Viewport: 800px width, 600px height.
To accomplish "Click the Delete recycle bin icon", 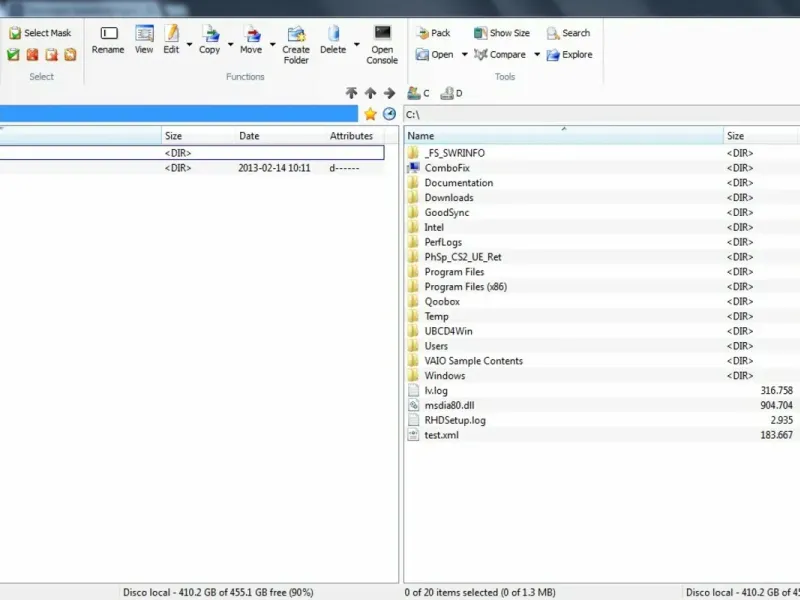I will (333, 33).
